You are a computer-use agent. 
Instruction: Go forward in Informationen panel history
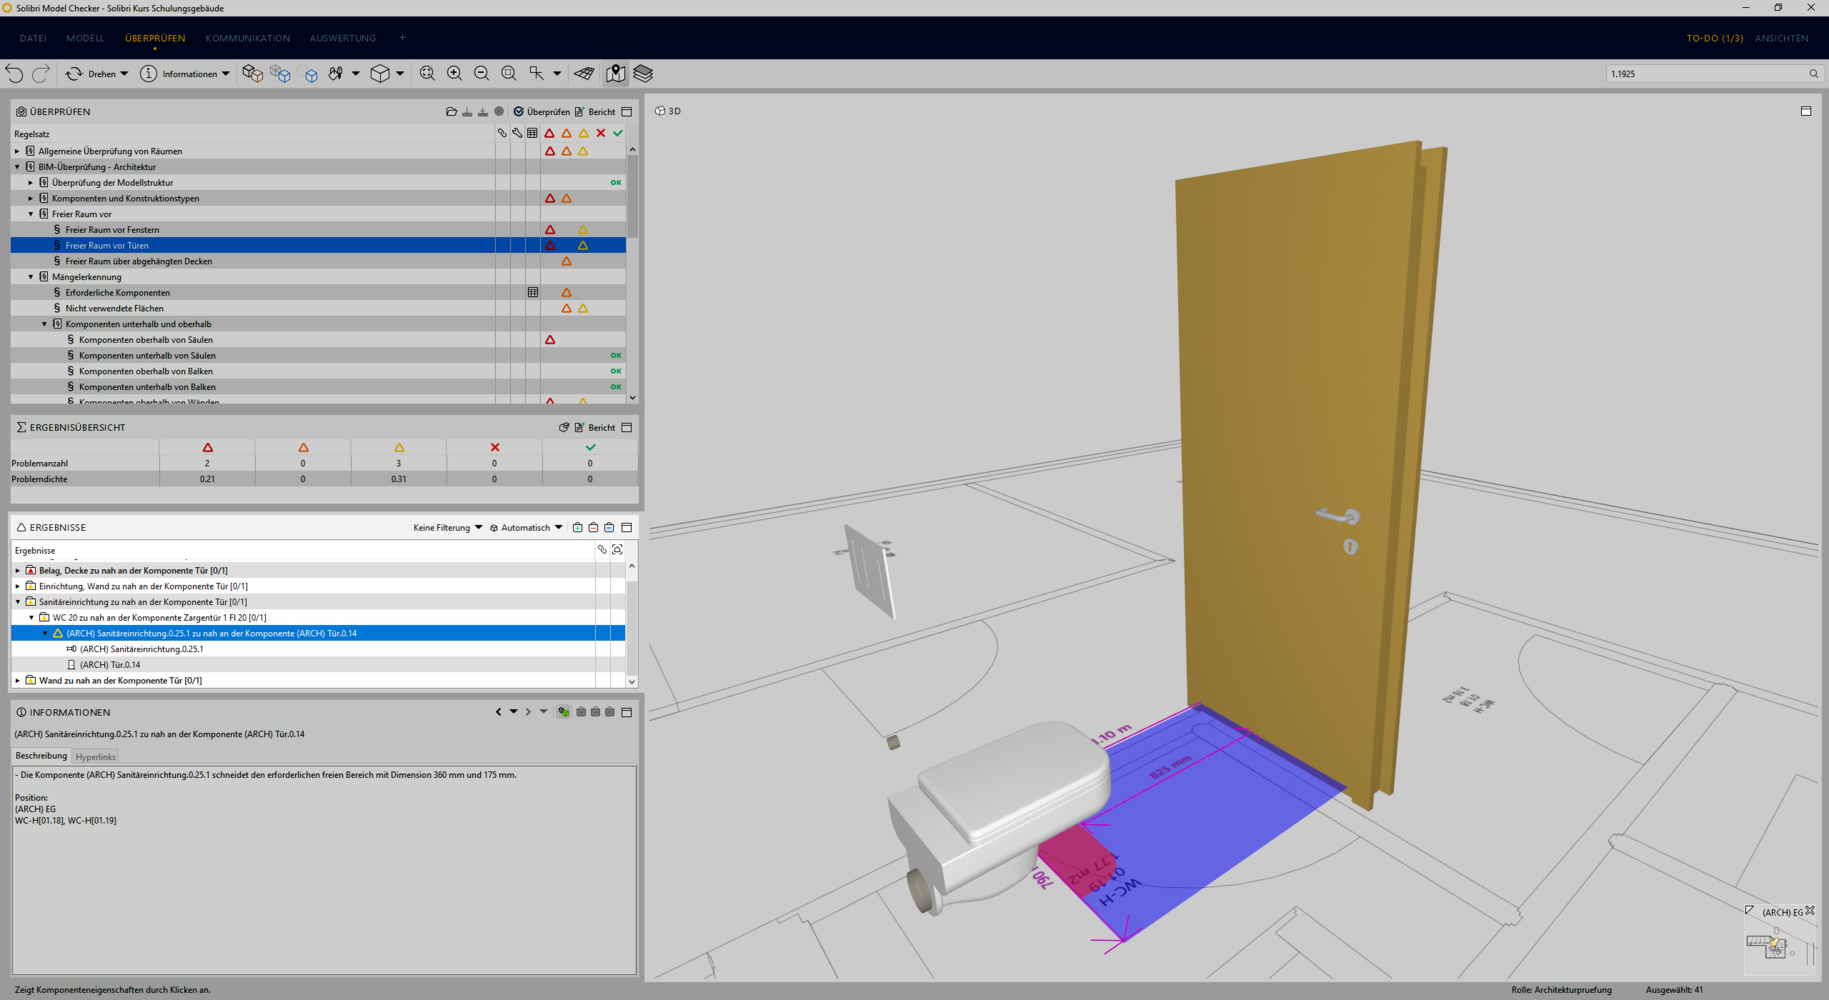click(528, 713)
